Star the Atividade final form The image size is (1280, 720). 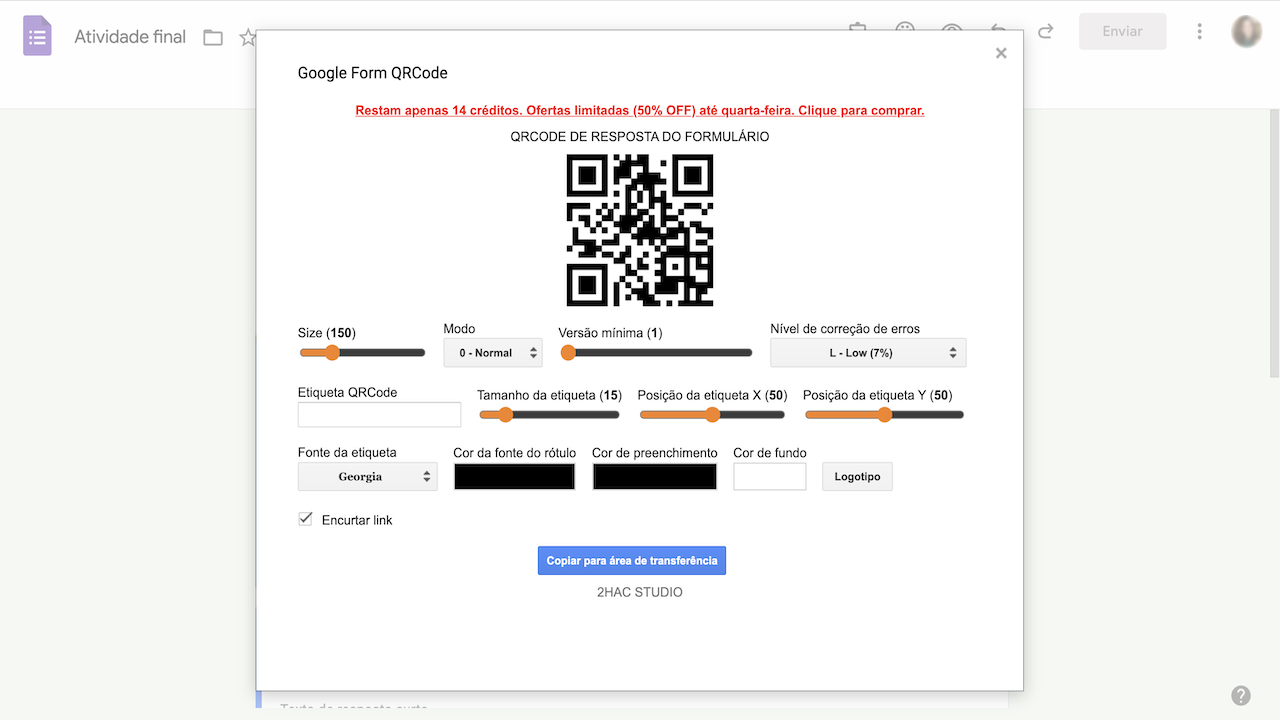coord(248,37)
